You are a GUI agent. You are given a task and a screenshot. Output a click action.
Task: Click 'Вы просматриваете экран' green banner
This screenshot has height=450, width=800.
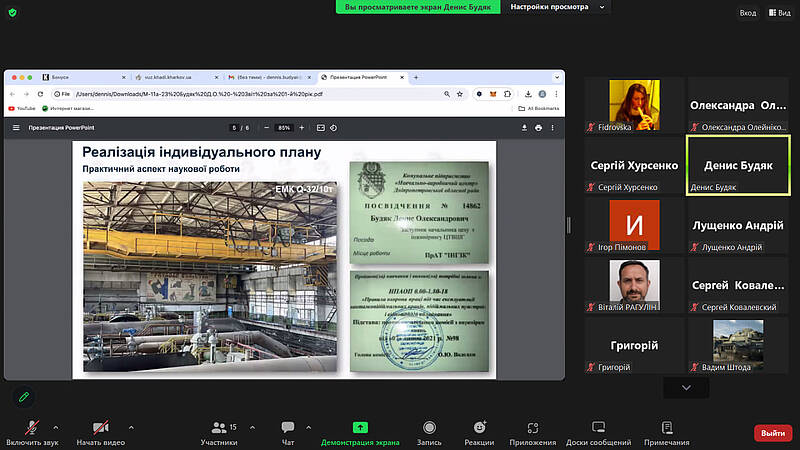[418, 7]
